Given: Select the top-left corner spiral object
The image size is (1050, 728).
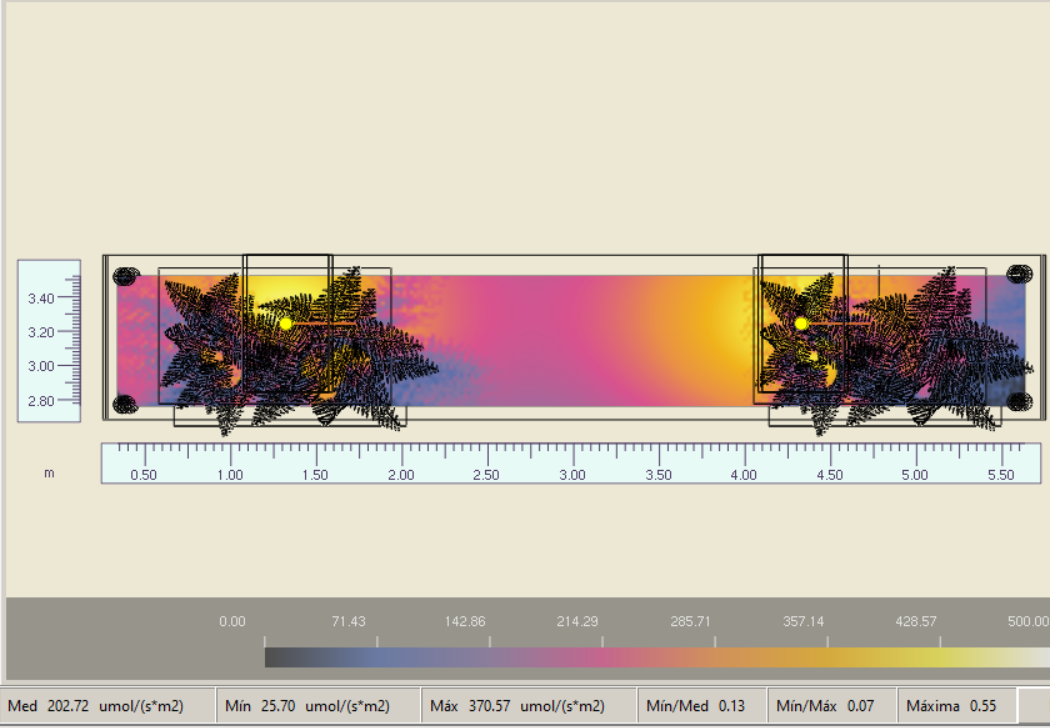Looking at the screenshot, I should coord(124,275).
